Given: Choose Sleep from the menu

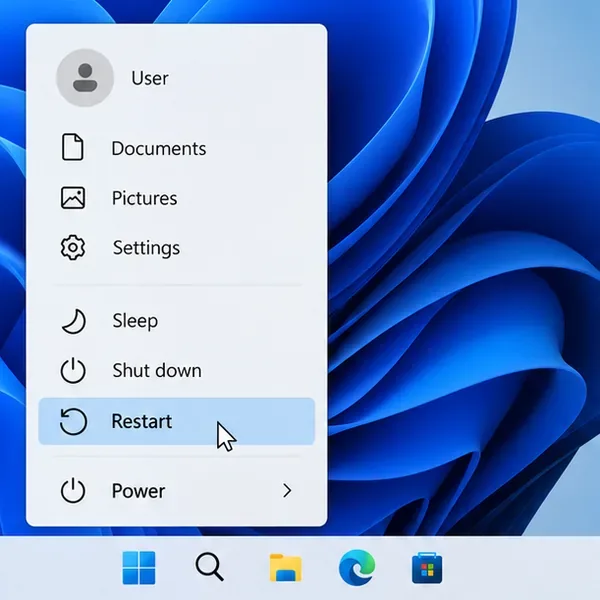Looking at the screenshot, I should coord(135,321).
